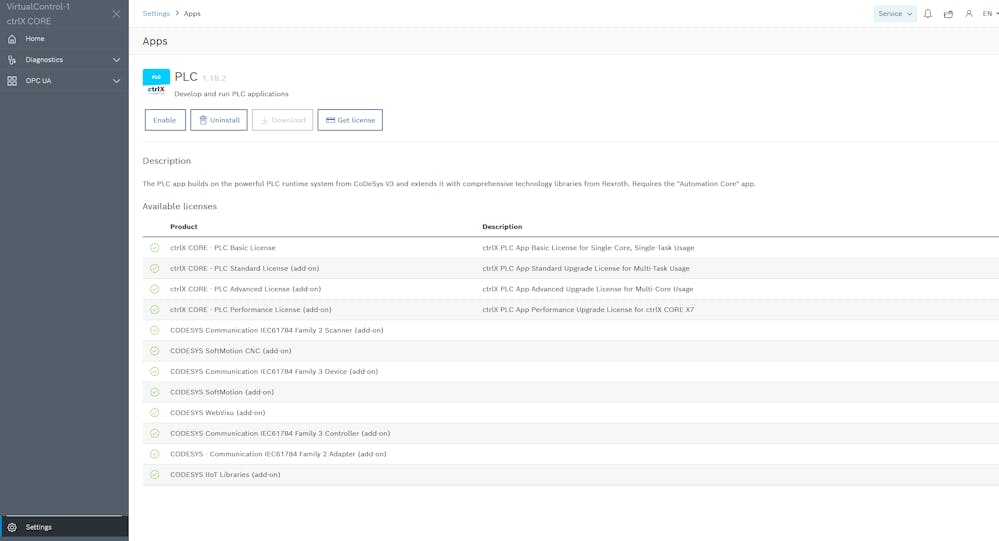This screenshot has height=541, width=999.
Task: Expand the OPC UA menu chevron
Action: pyautogui.click(x=116, y=81)
